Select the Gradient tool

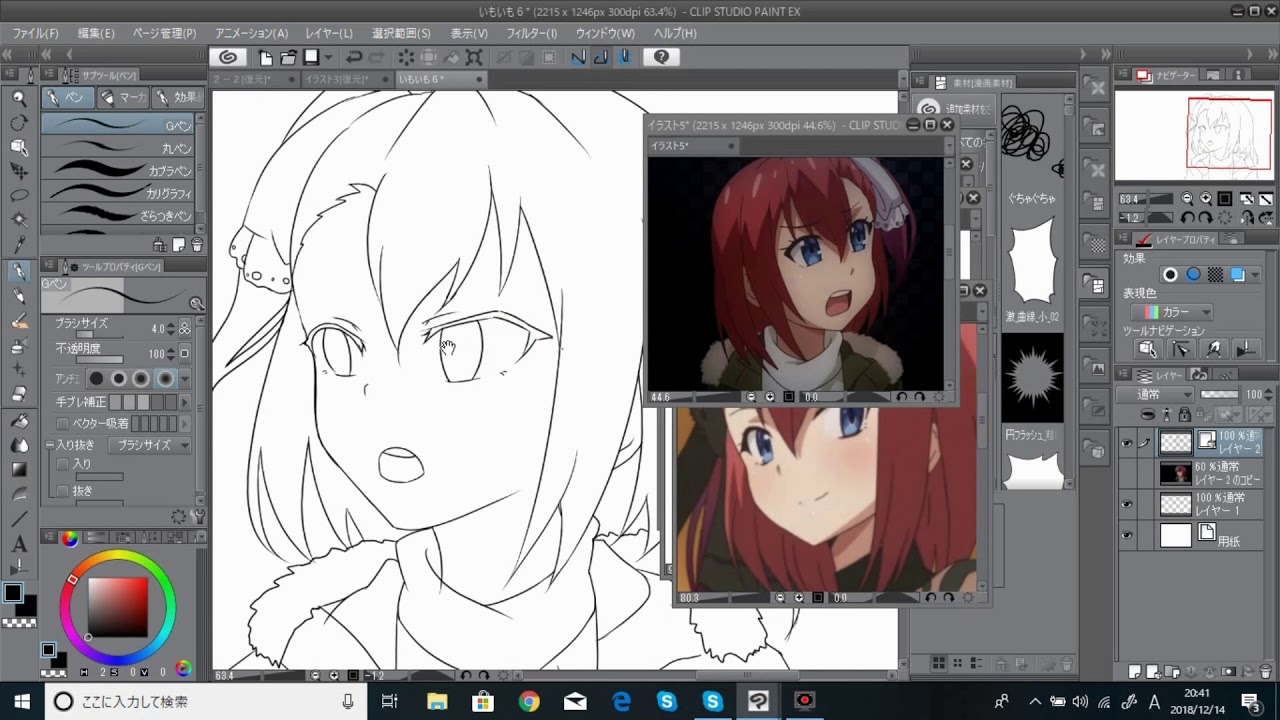click(x=19, y=469)
